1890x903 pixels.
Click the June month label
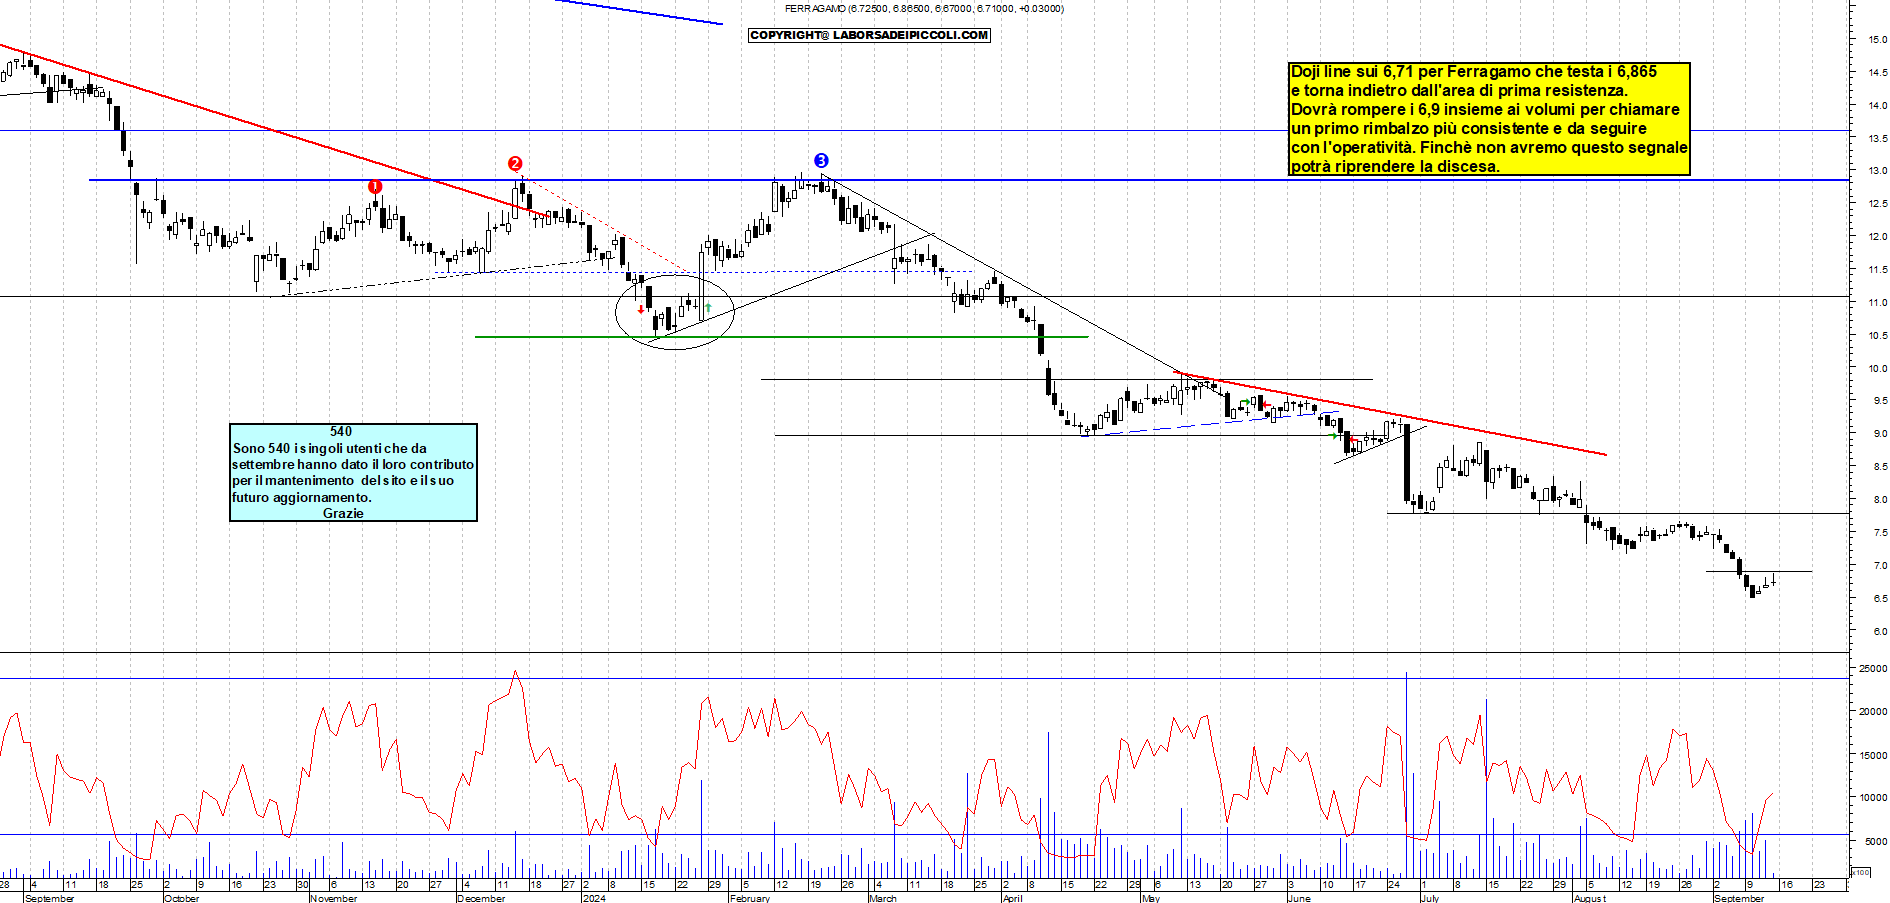click(x=1299, y=898)
